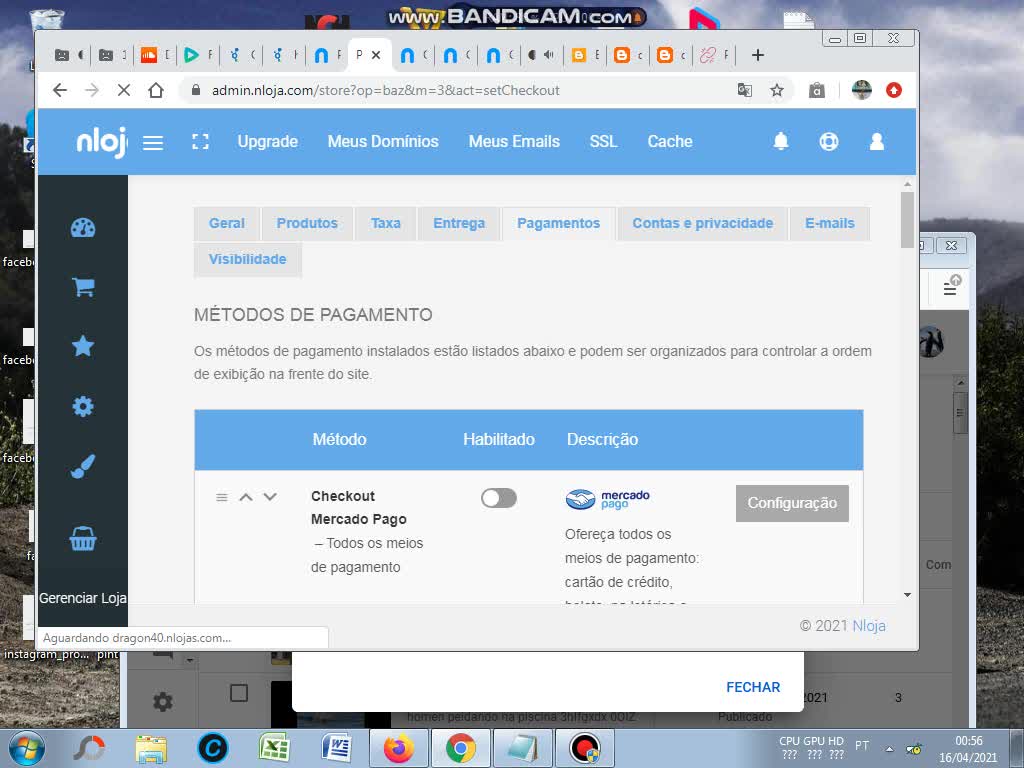Open Meus Emails in top navigation
1024x768 pixels.
[515, 142]
